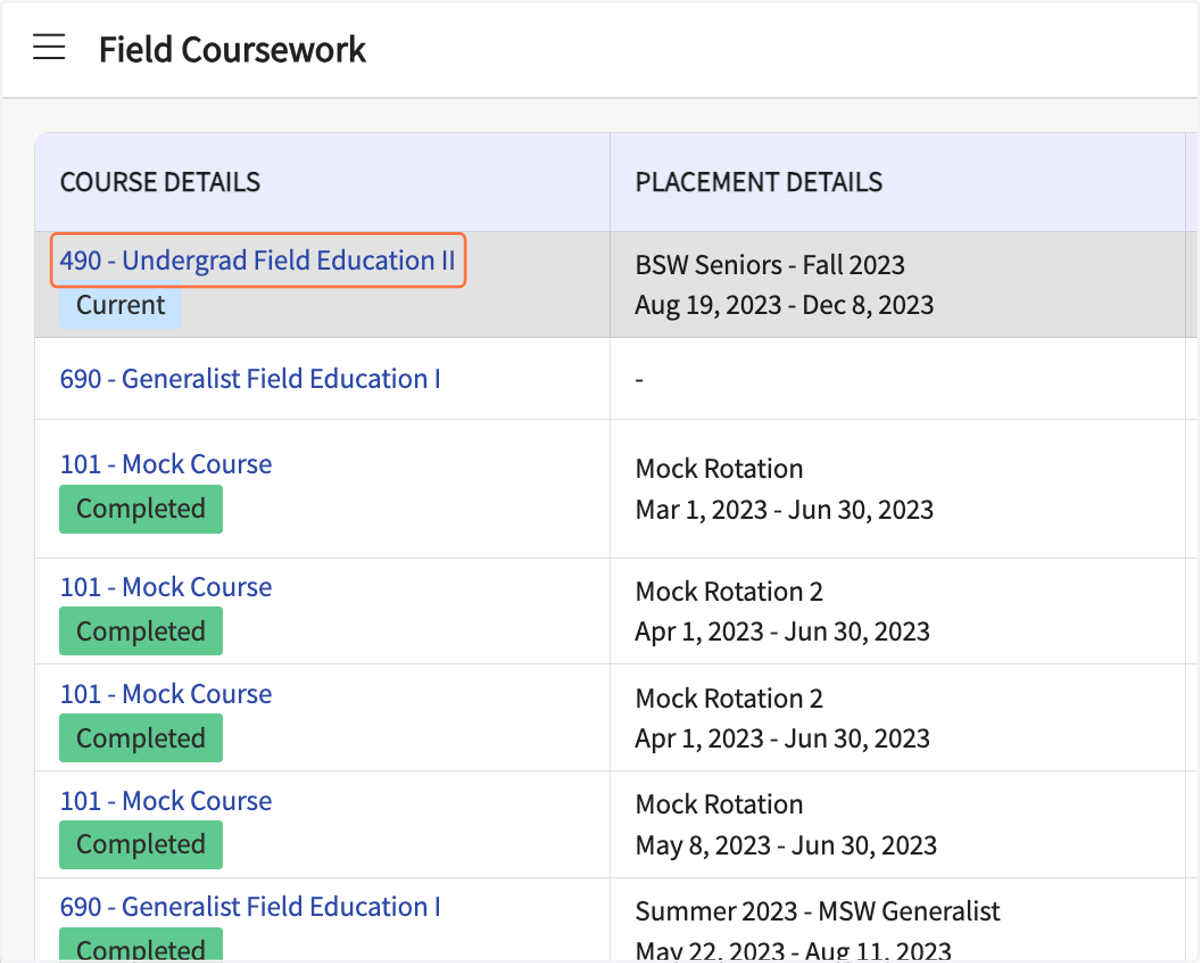Open 101 Mock Course starting Mar 1, 2023
1200x963 pixels.
pos(166,464)
